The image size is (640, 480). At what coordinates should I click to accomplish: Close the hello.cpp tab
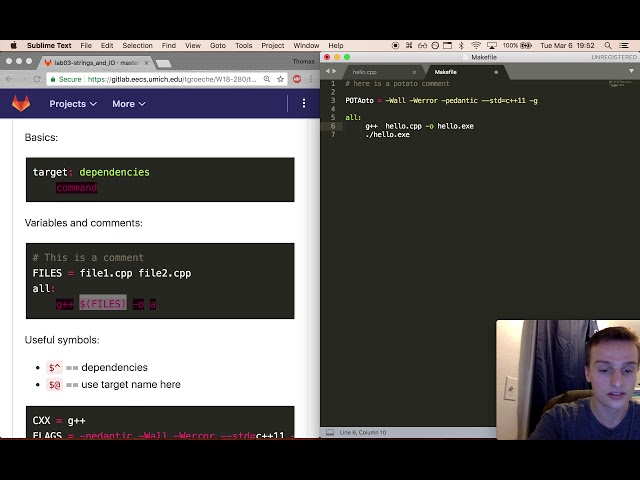[x=414, y=72]
